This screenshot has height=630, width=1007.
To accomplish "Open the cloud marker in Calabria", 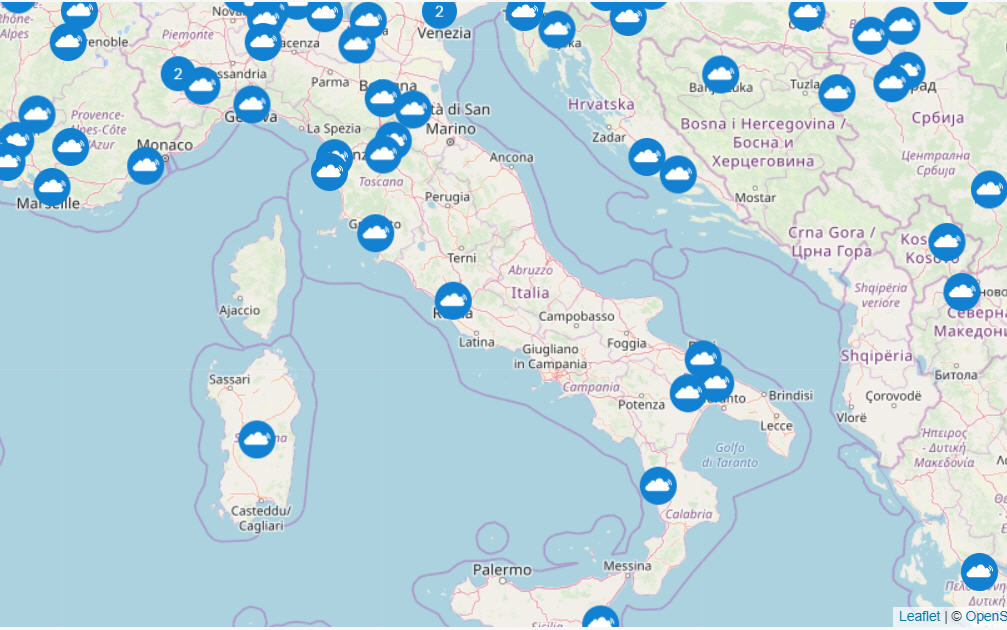I will click(658, 486).
